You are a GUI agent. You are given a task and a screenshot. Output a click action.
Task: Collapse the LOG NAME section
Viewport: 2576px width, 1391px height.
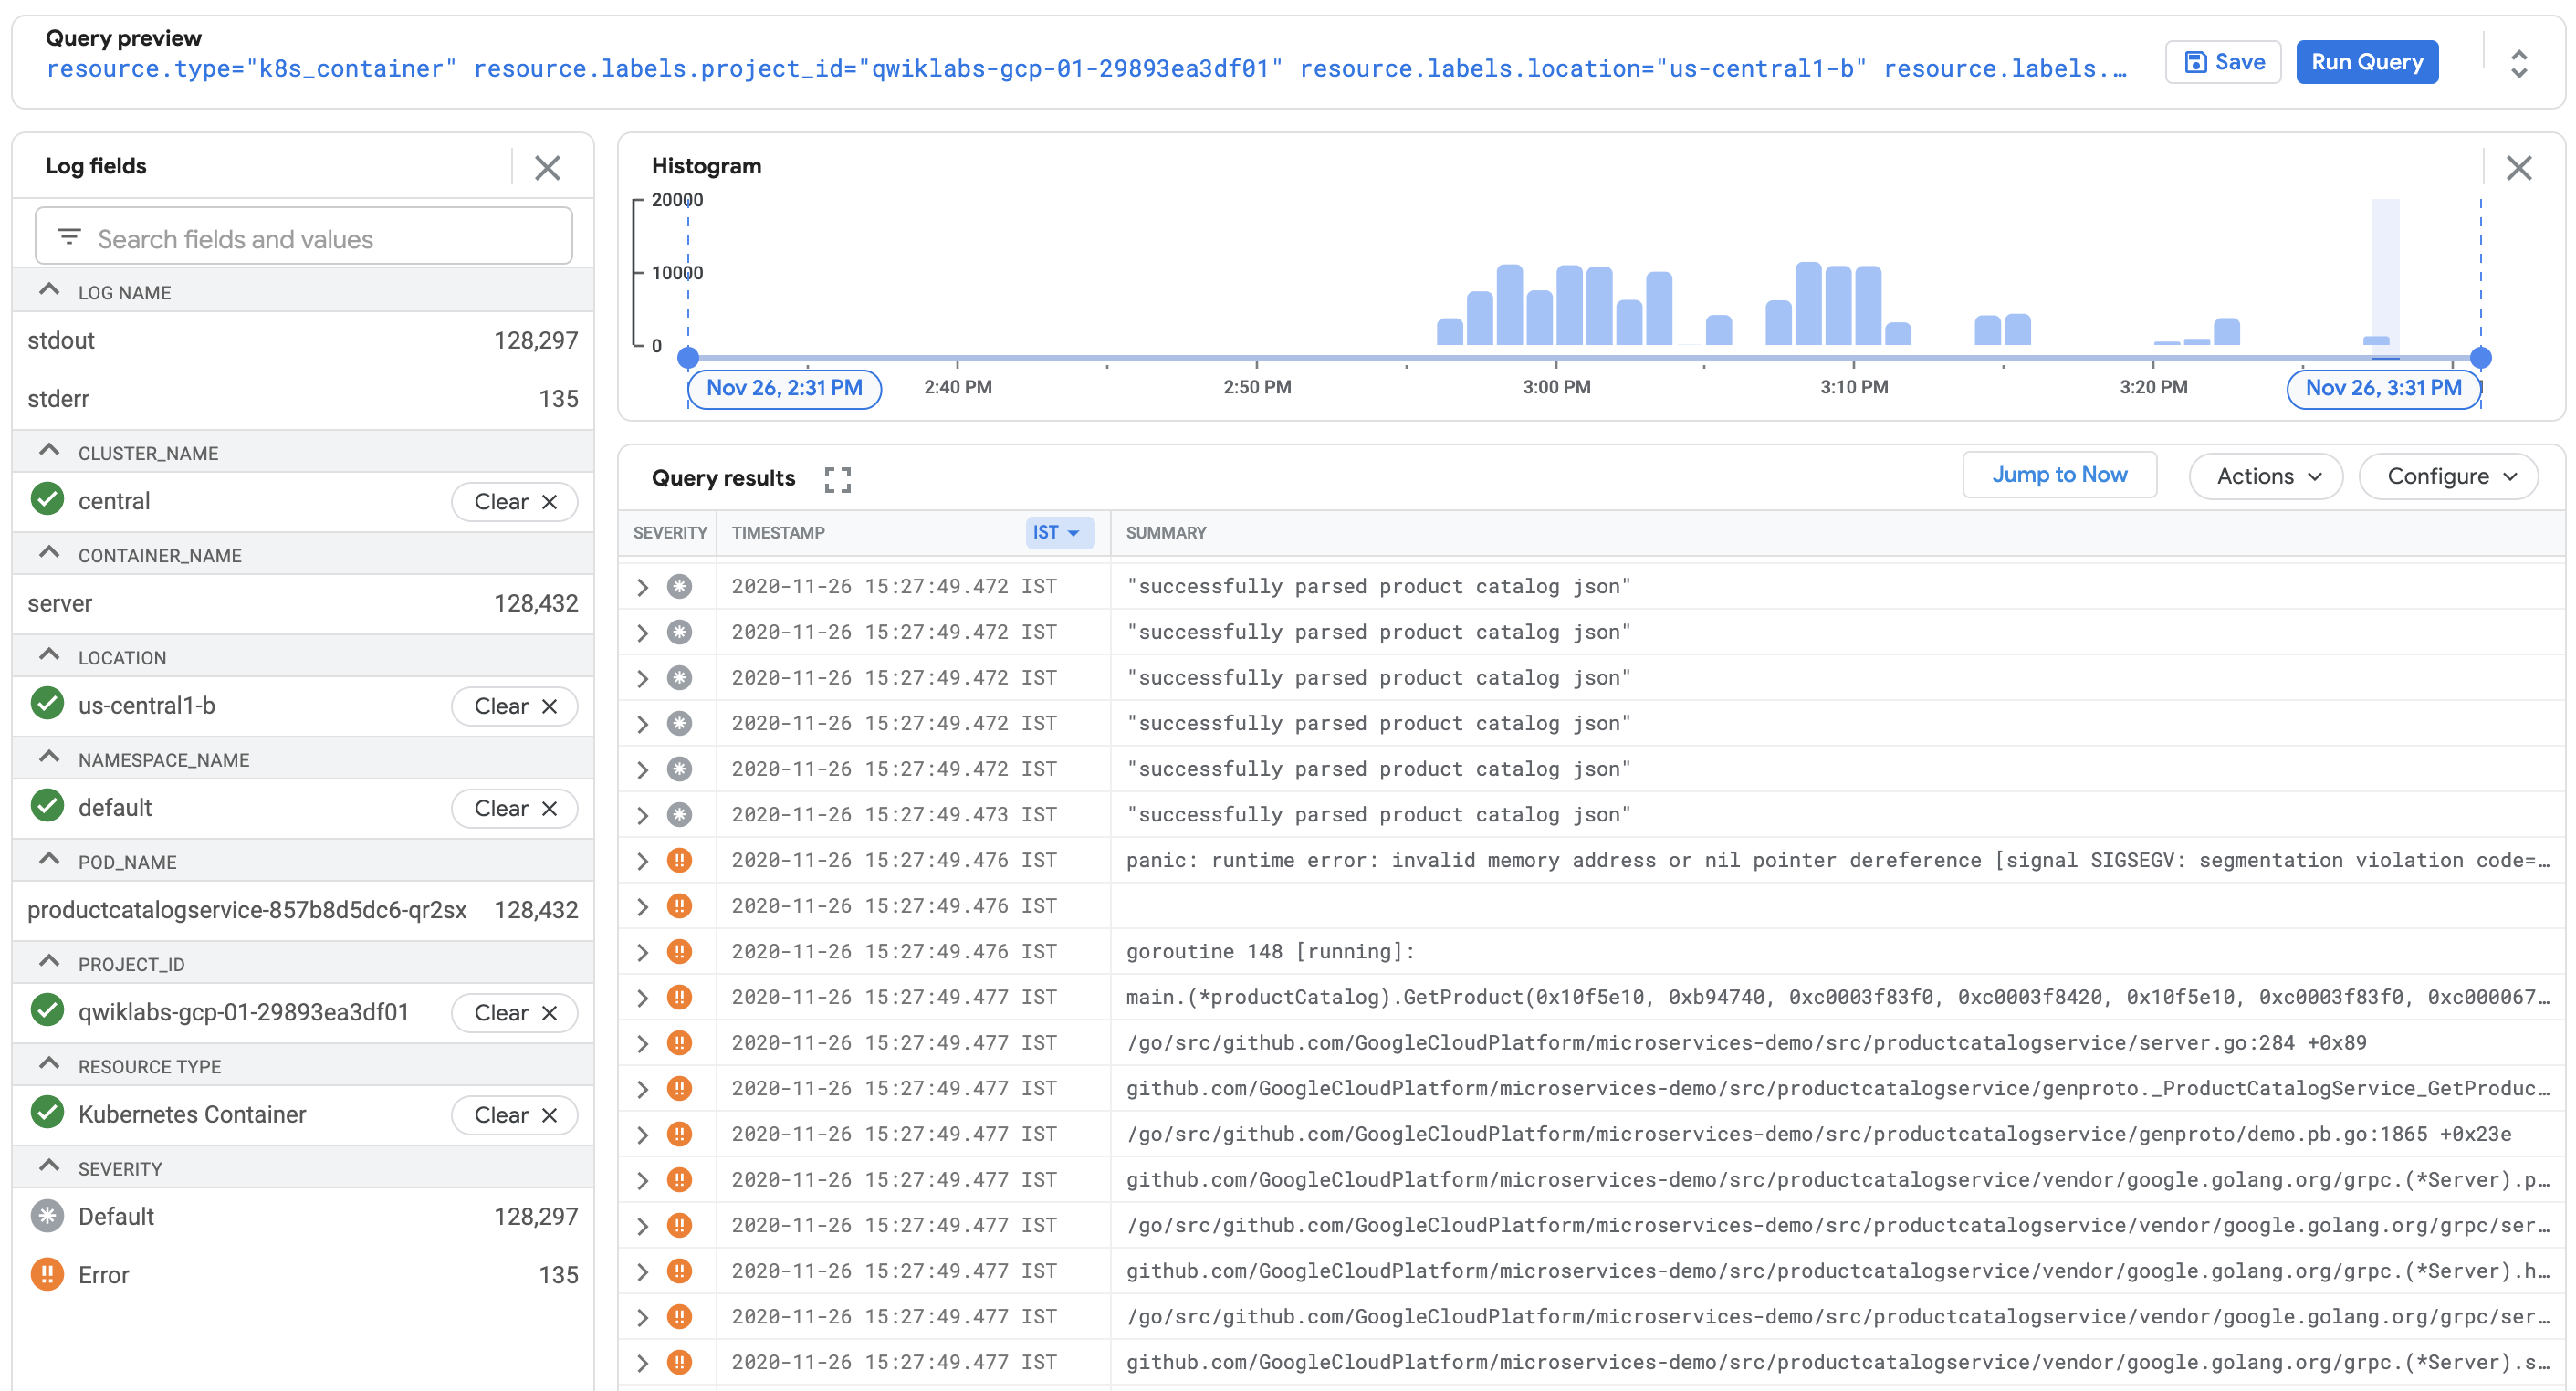click(x=49, y=290)
